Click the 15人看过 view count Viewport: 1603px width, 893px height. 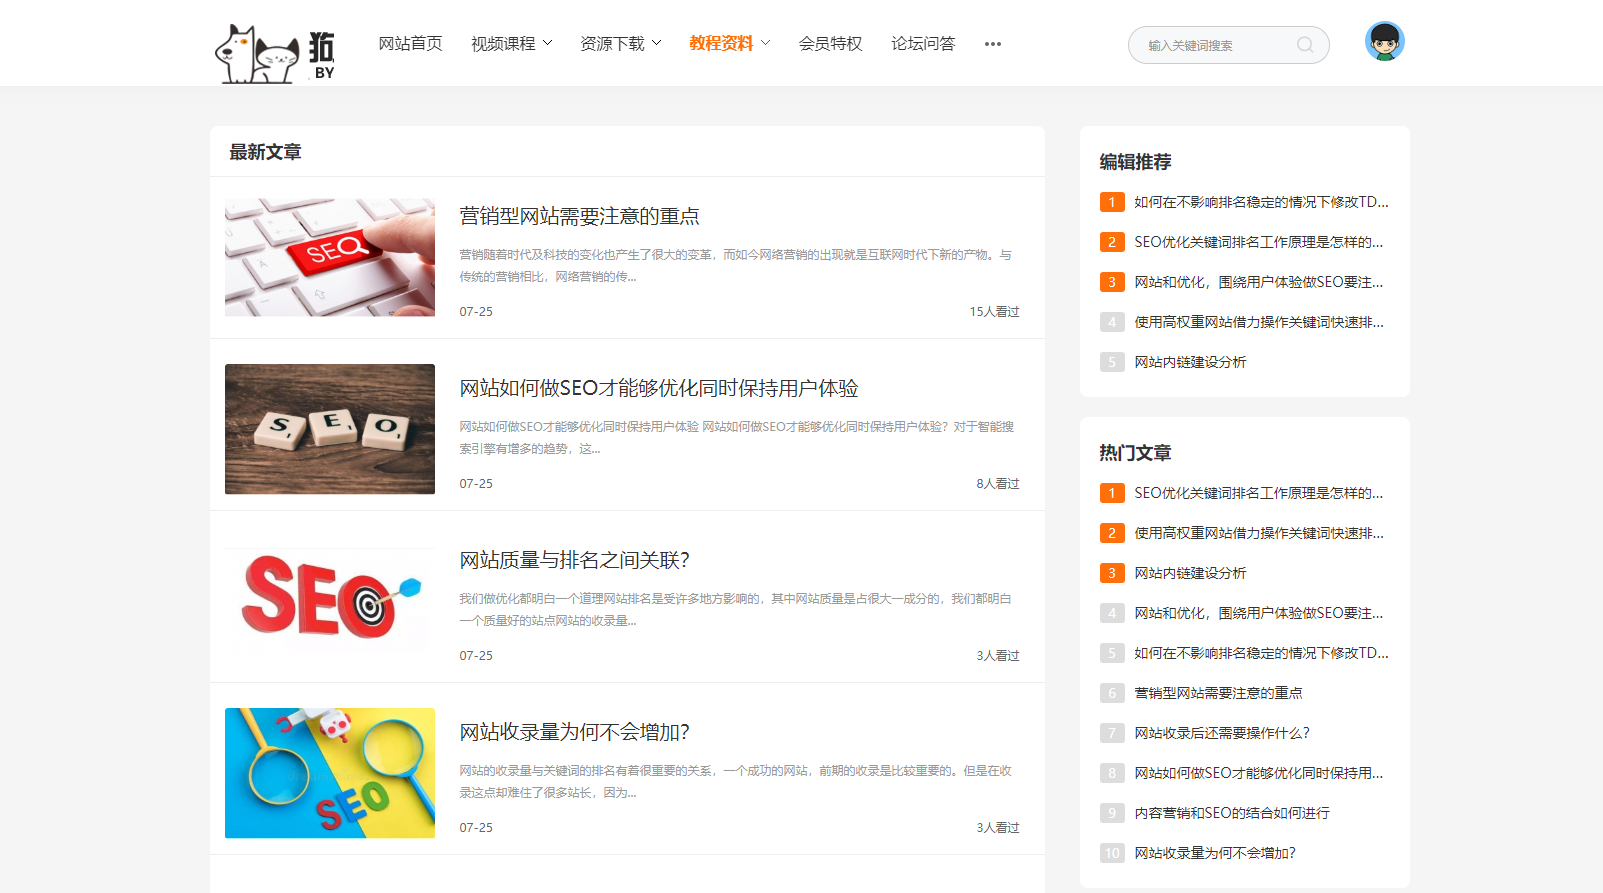tap(994, 312)
